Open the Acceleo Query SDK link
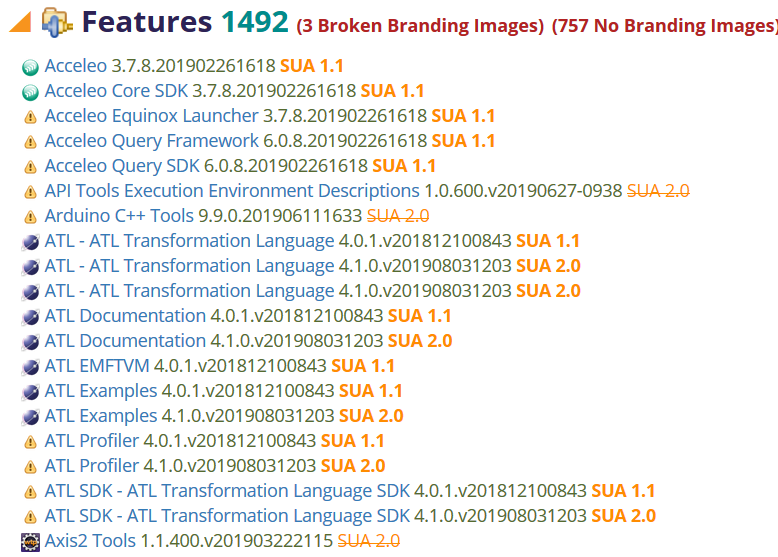This screenshot has width=778, height=557. [x=122, y=166]
